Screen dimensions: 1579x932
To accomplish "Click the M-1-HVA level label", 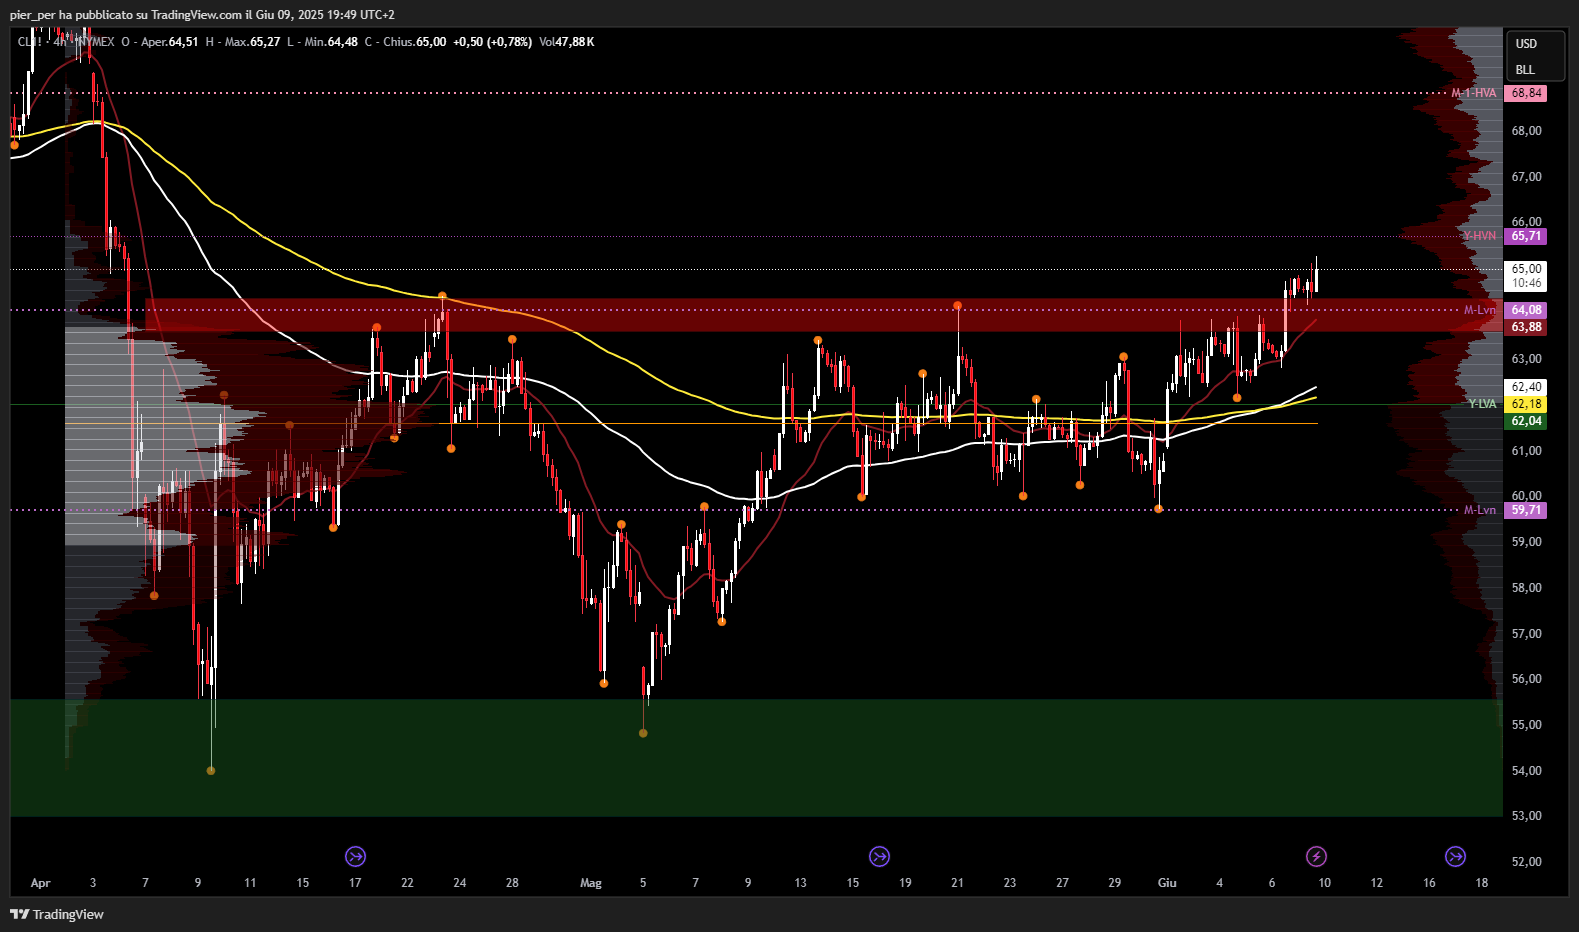I will click(x=1474, y=93).
